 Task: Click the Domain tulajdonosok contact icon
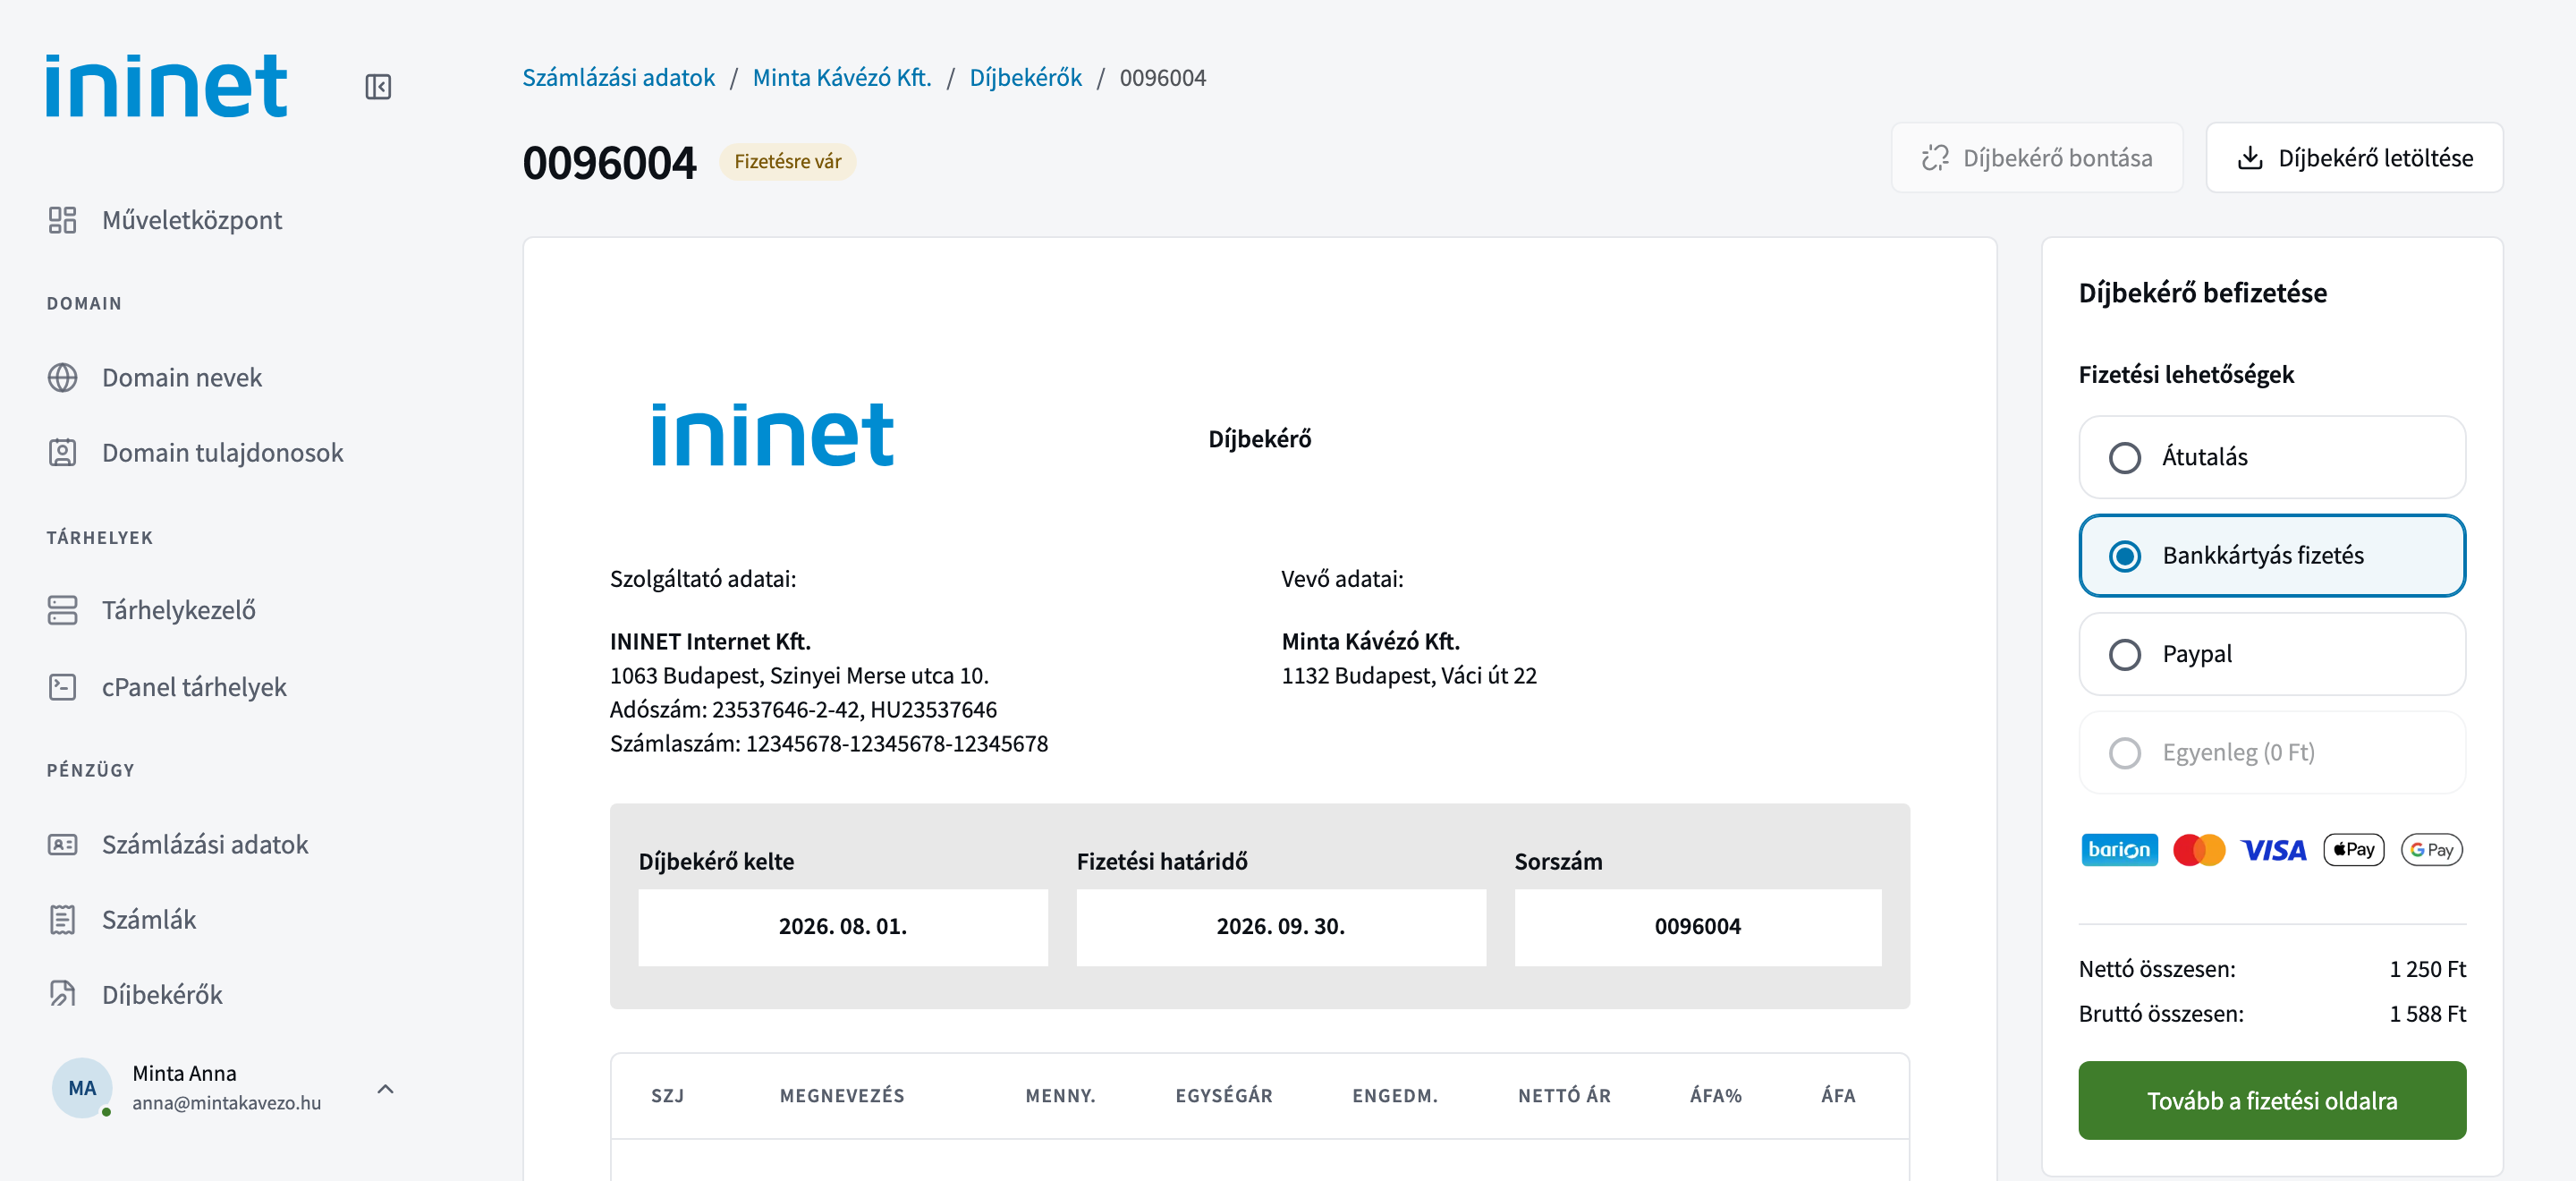coord(62,453)
